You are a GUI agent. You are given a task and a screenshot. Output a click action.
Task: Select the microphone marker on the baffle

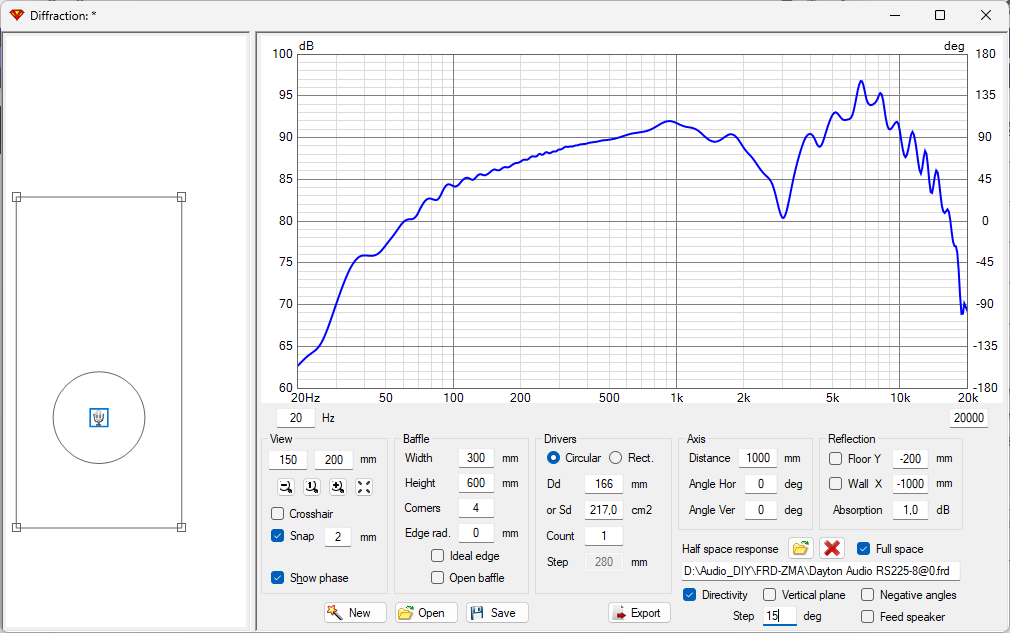[x=99, y=418]
